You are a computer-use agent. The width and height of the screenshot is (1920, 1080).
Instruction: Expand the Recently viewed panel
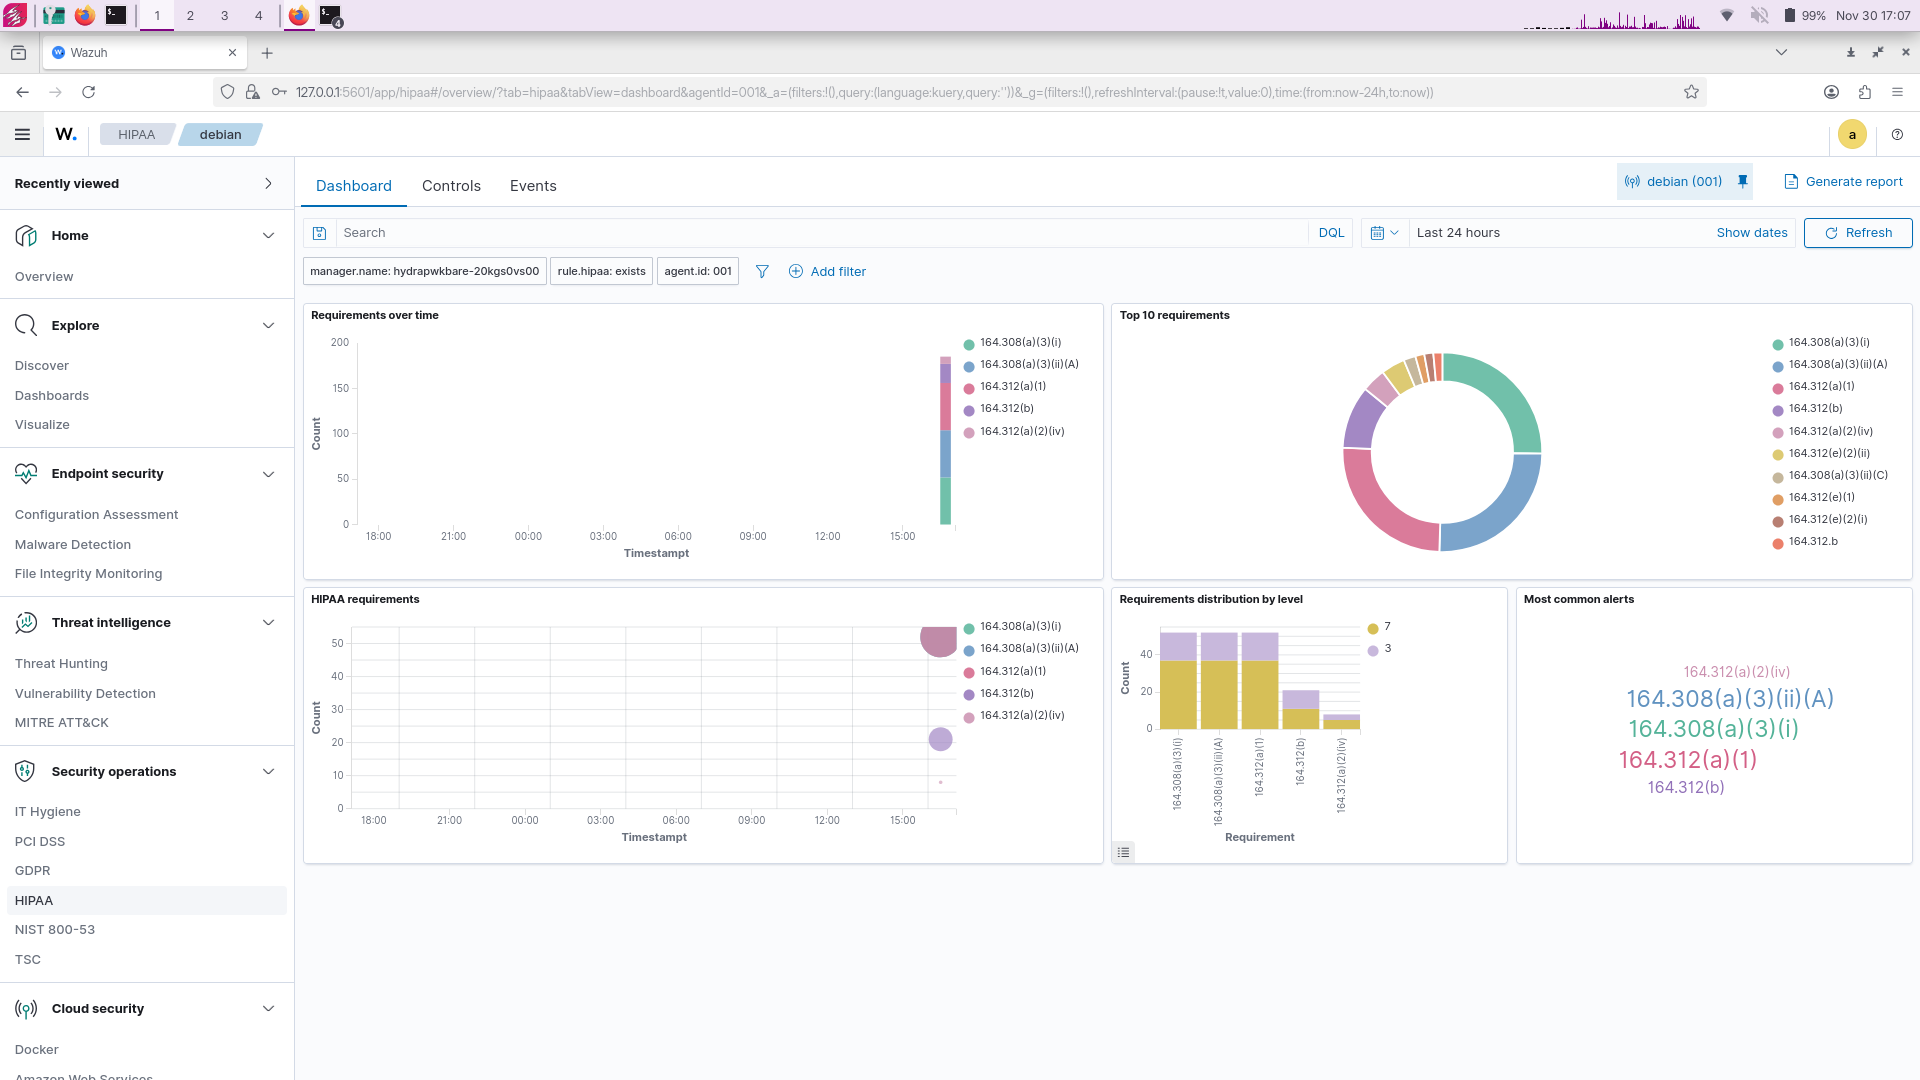click(x=268, y=184)
